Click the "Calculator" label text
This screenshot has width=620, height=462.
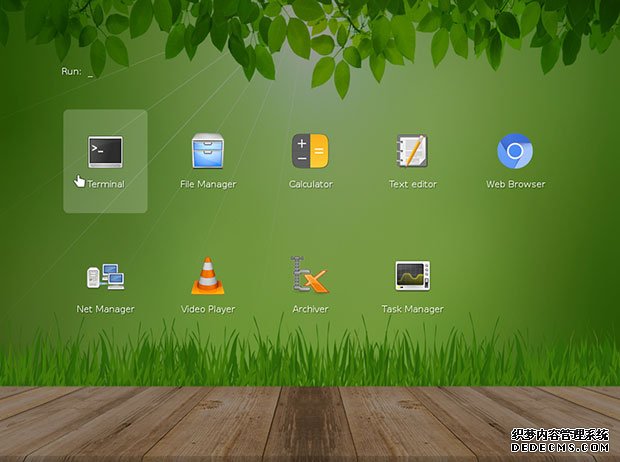pos(310,184)
